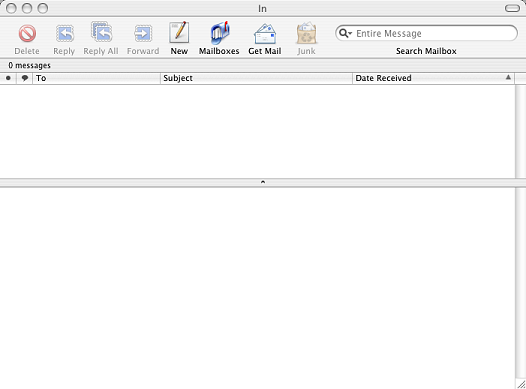Click the Delete toolbar icon
526x389 pixels.
click(27, 34)
